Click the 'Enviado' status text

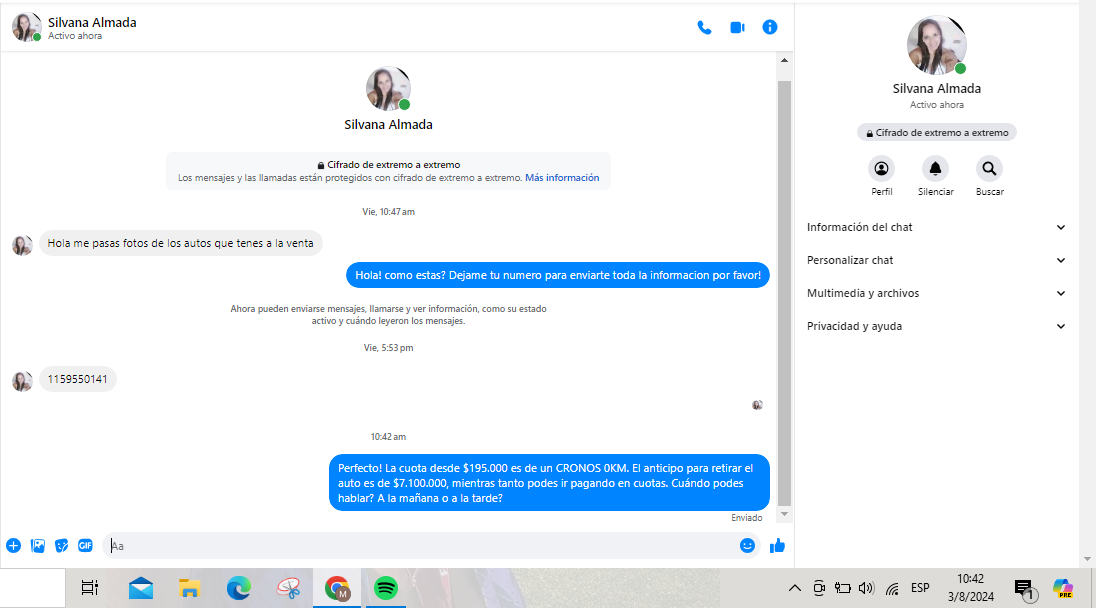coord(747,518)
